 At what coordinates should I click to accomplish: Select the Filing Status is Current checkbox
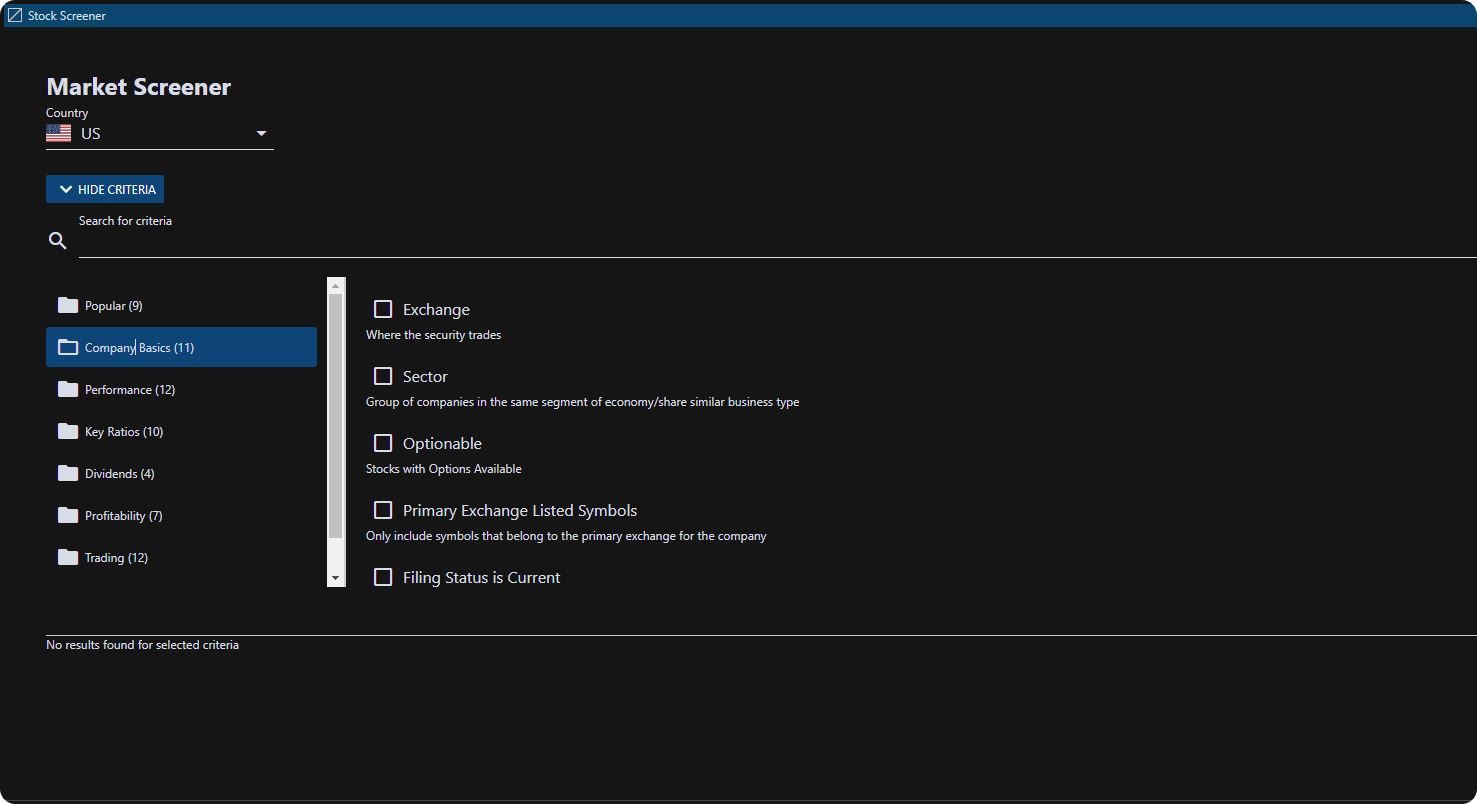click(383, 577)
